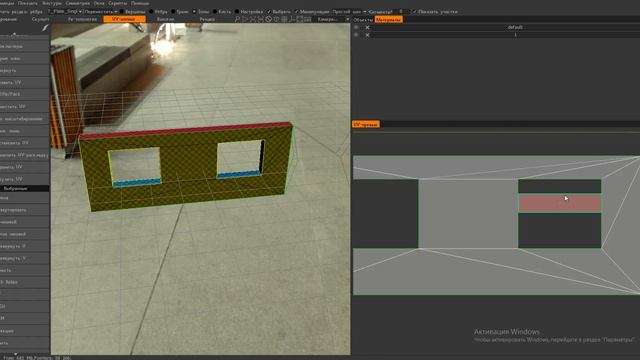Click the Pack button in left panel
640x360 pixels.
click(x=24, y=94)
